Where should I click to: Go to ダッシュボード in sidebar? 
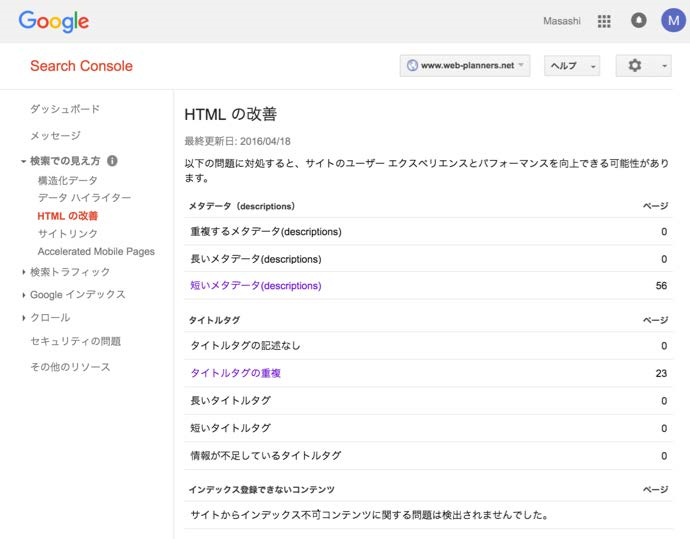65,109
